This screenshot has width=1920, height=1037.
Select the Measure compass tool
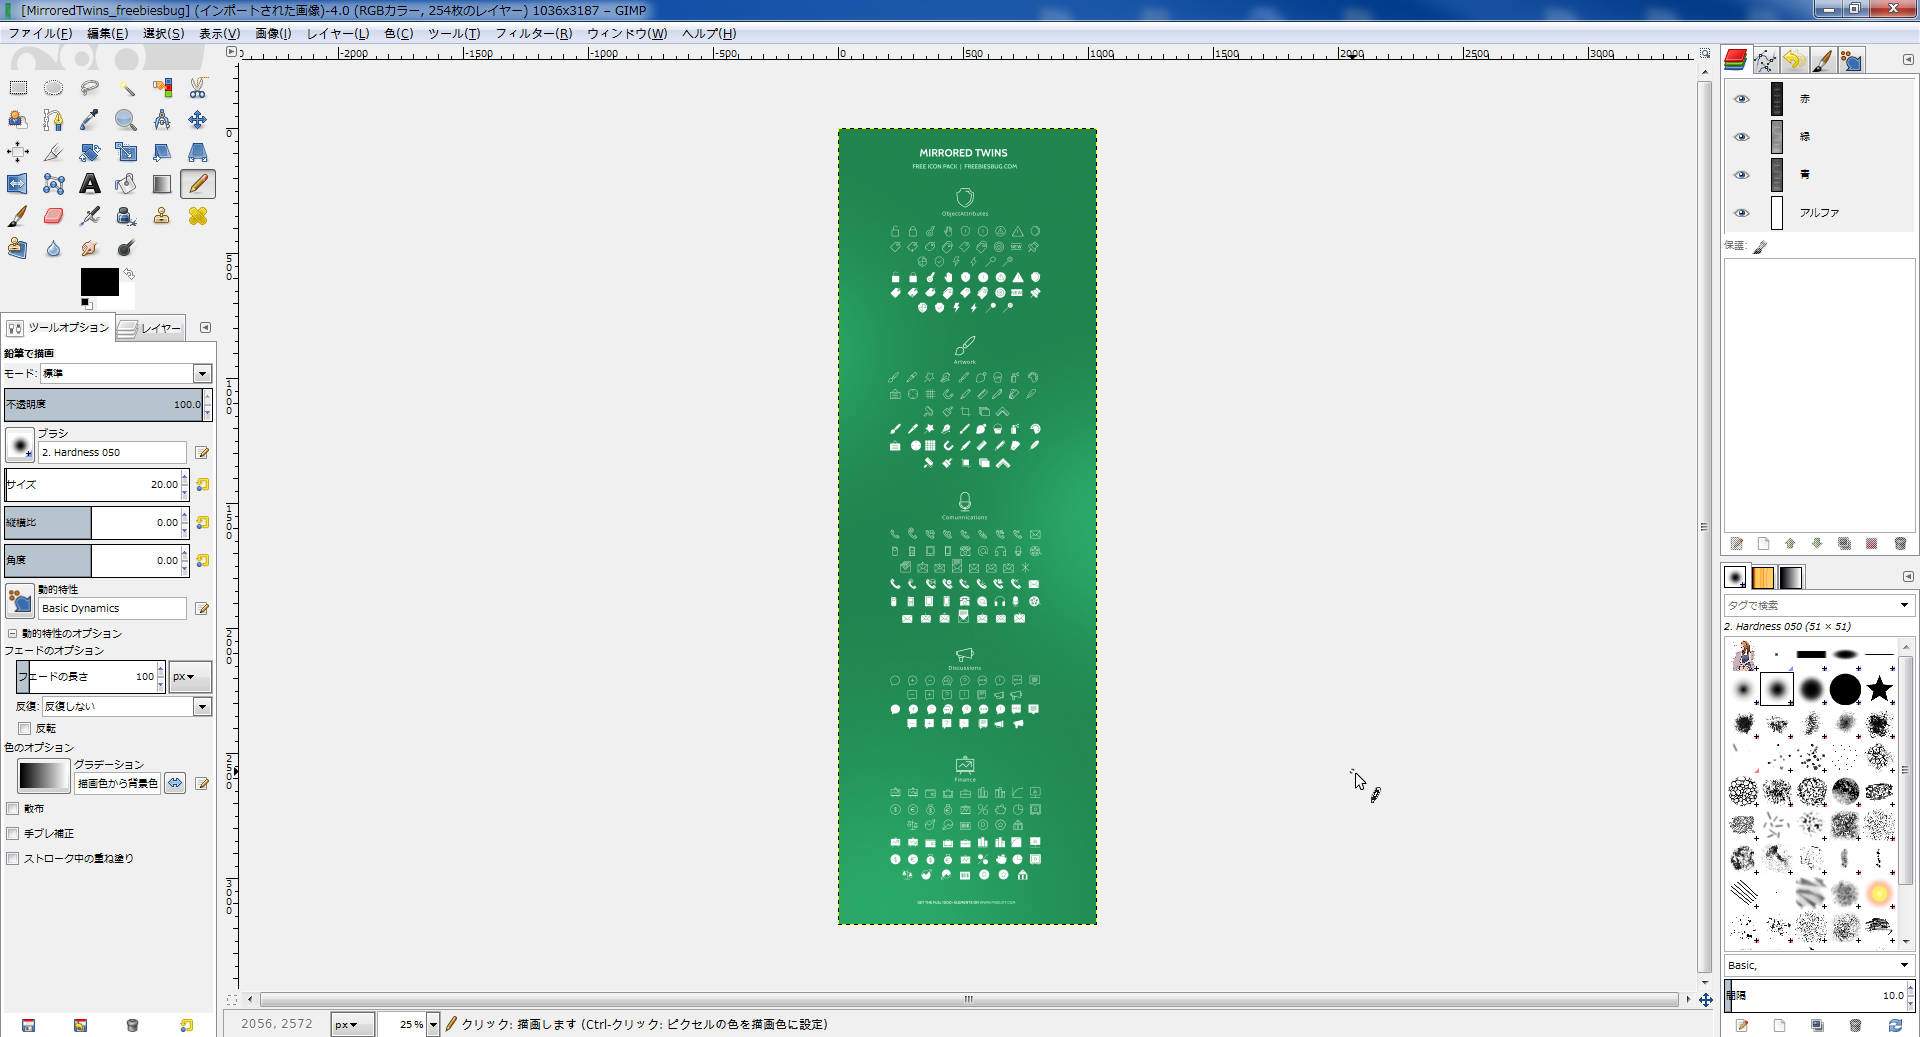[162, 120]
